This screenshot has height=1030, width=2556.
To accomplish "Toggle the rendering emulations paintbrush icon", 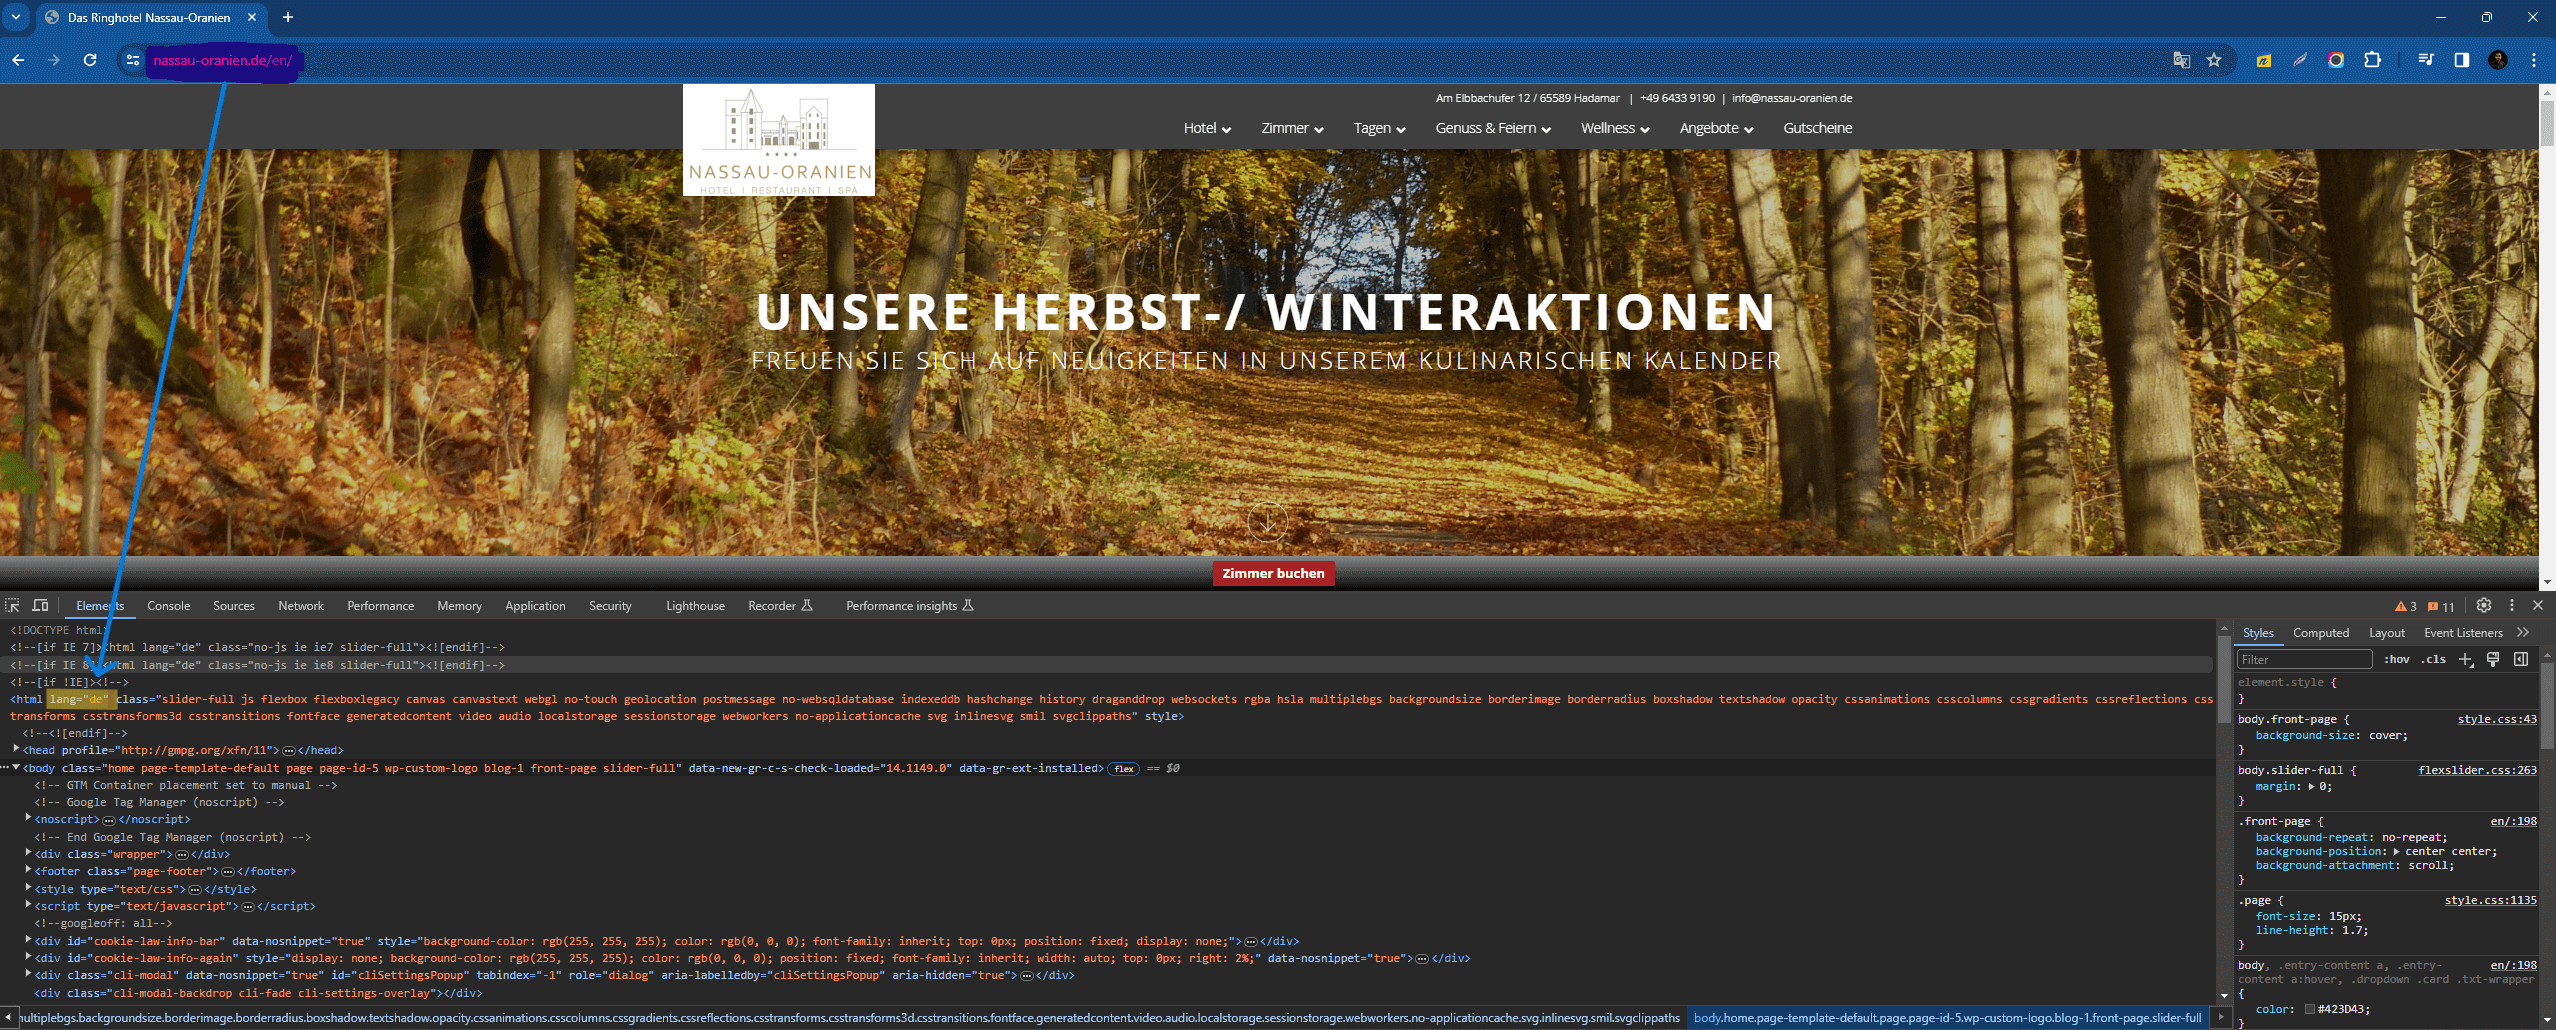I will pos(2493,659).
